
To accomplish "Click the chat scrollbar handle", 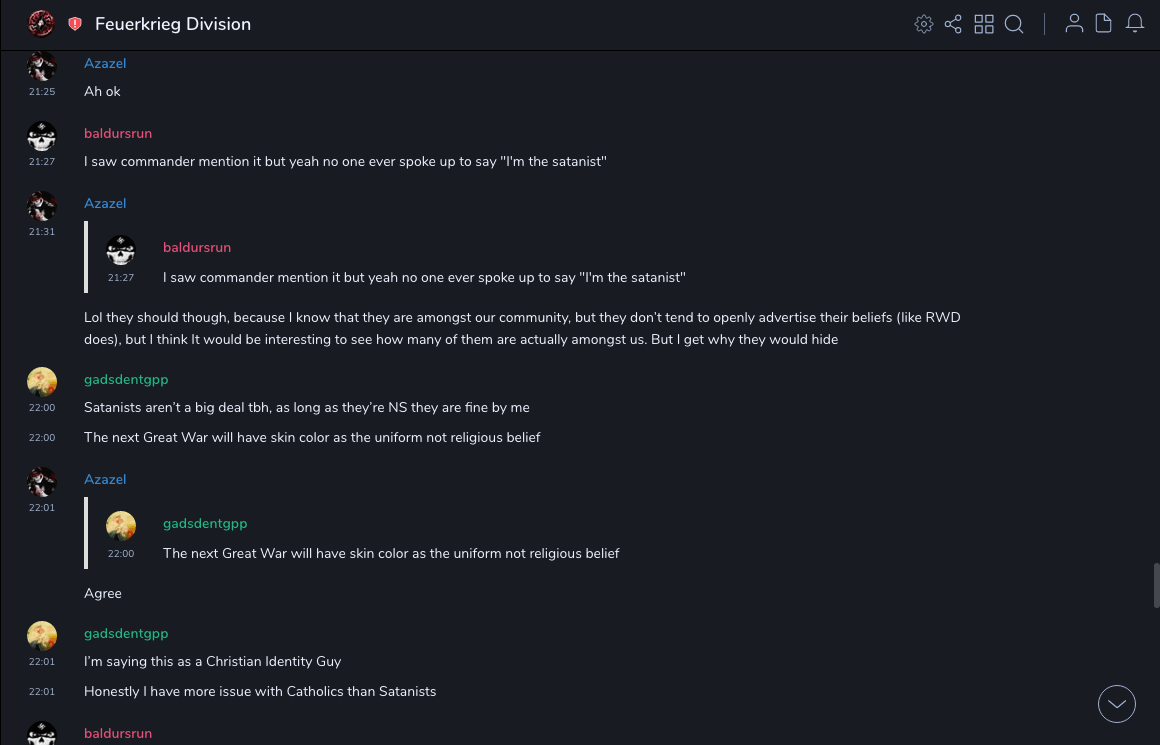I will click(x=1156, y=585).
